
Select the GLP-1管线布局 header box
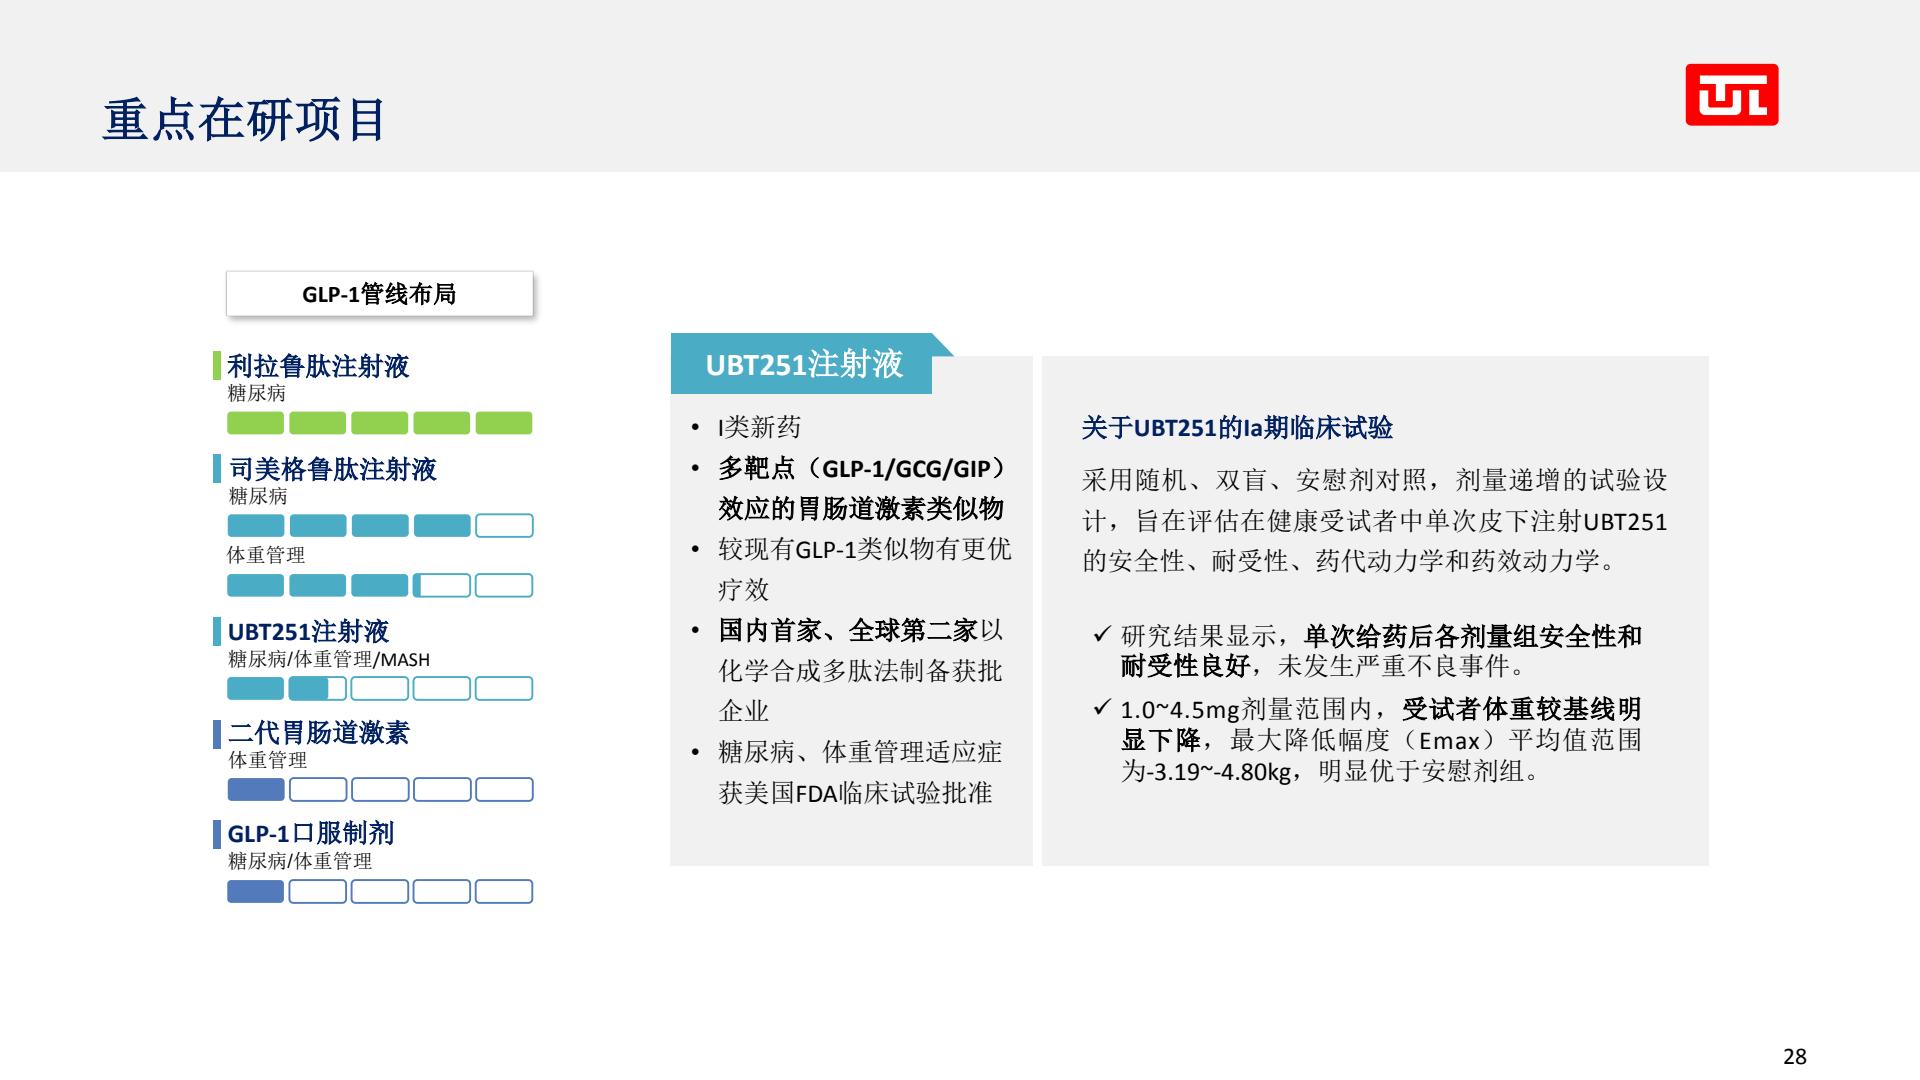click(379, 294)
